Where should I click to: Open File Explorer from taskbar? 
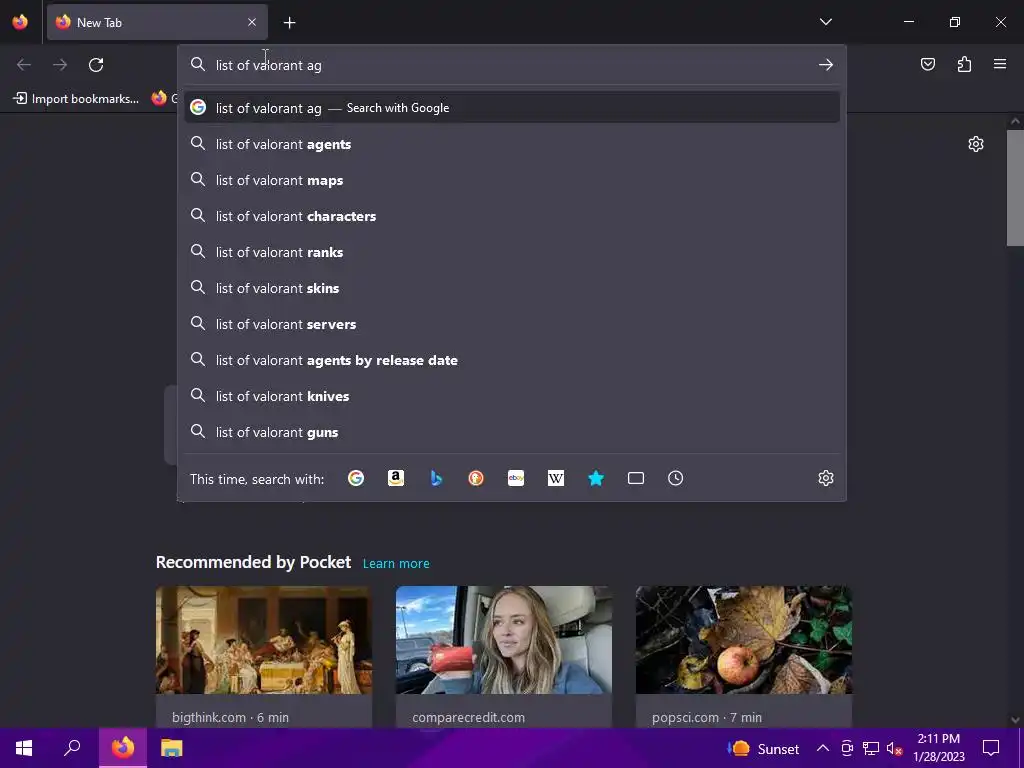(172, 748)
